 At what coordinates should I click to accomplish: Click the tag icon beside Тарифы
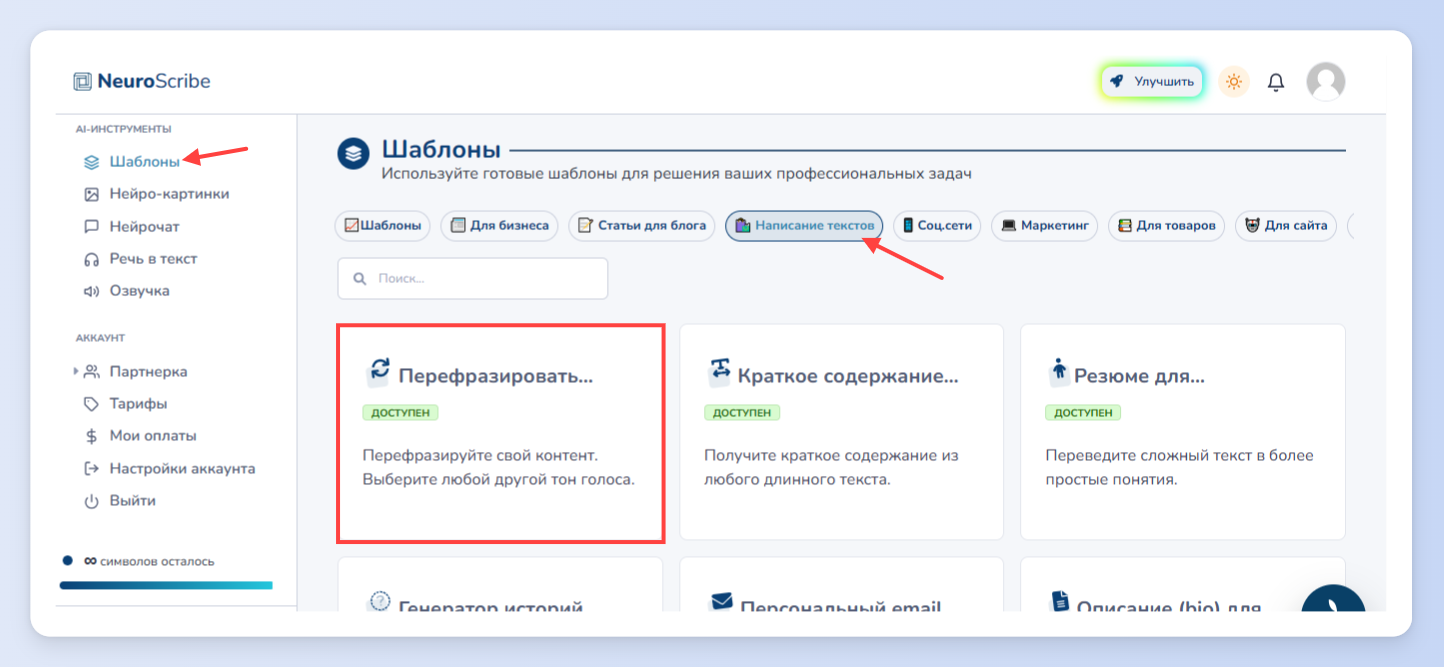91,404
